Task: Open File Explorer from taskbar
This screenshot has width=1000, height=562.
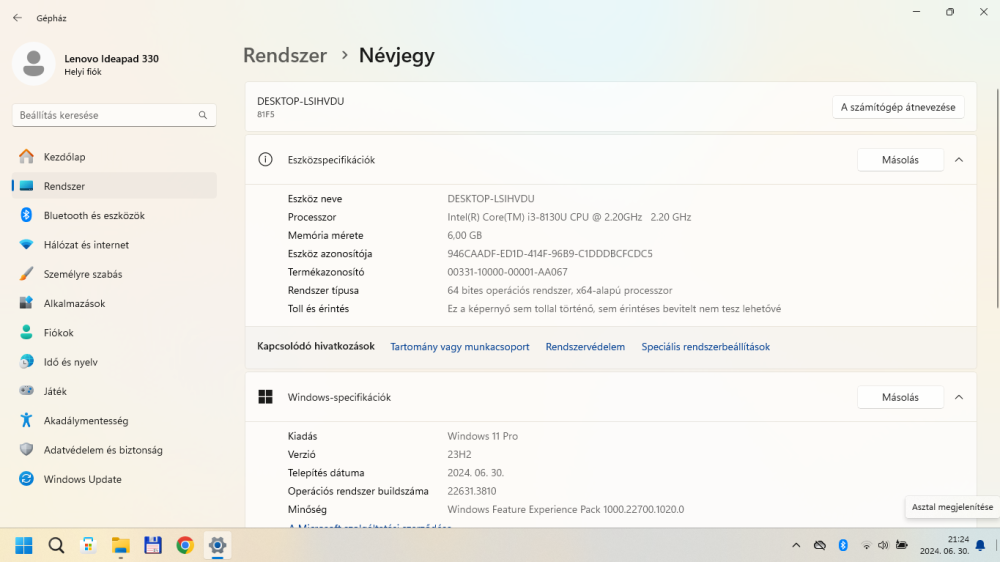Action: click(120, 545)
